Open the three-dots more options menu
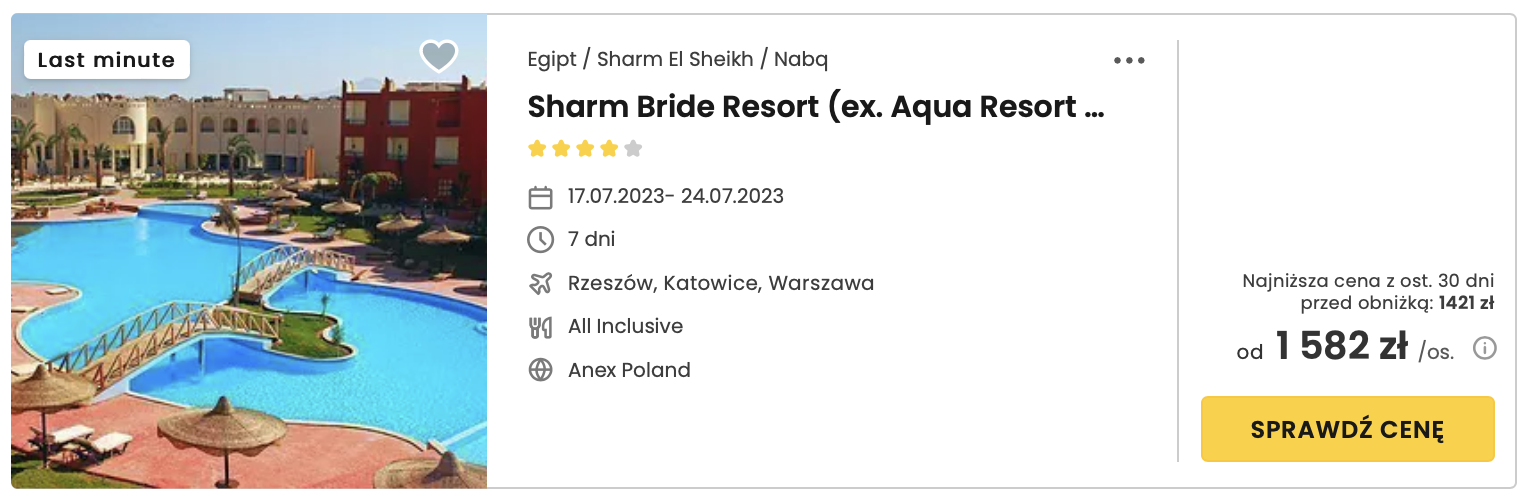 coord(1129,60)
